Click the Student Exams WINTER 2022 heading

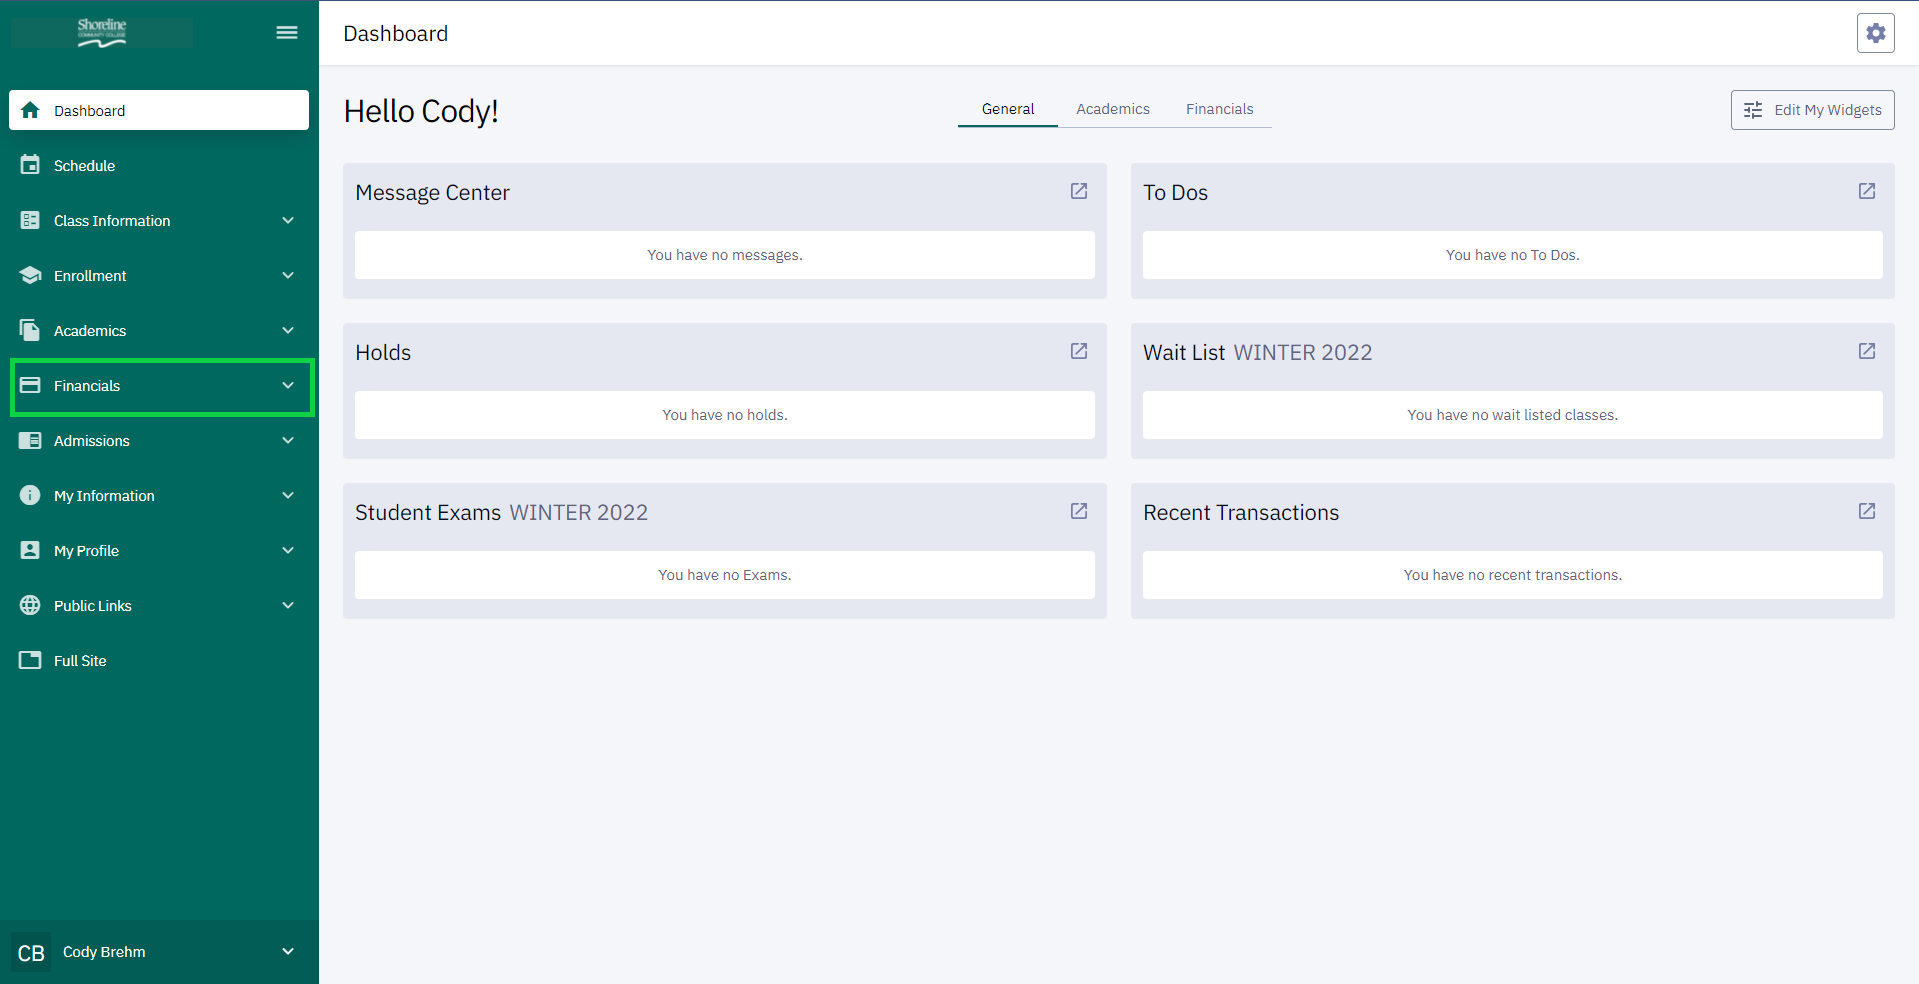[x=501, y=512]
